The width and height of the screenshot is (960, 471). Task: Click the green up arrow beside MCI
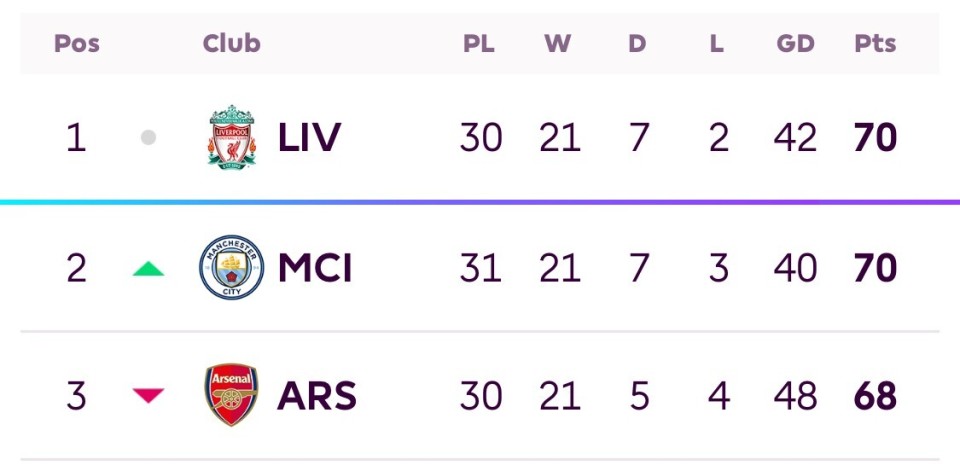coord(148,268)
